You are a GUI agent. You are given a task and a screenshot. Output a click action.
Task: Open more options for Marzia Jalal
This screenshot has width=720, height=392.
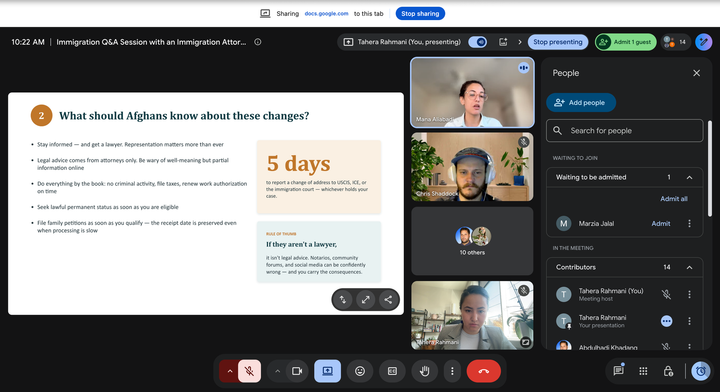pyautogui.click(x=689, y=224)
